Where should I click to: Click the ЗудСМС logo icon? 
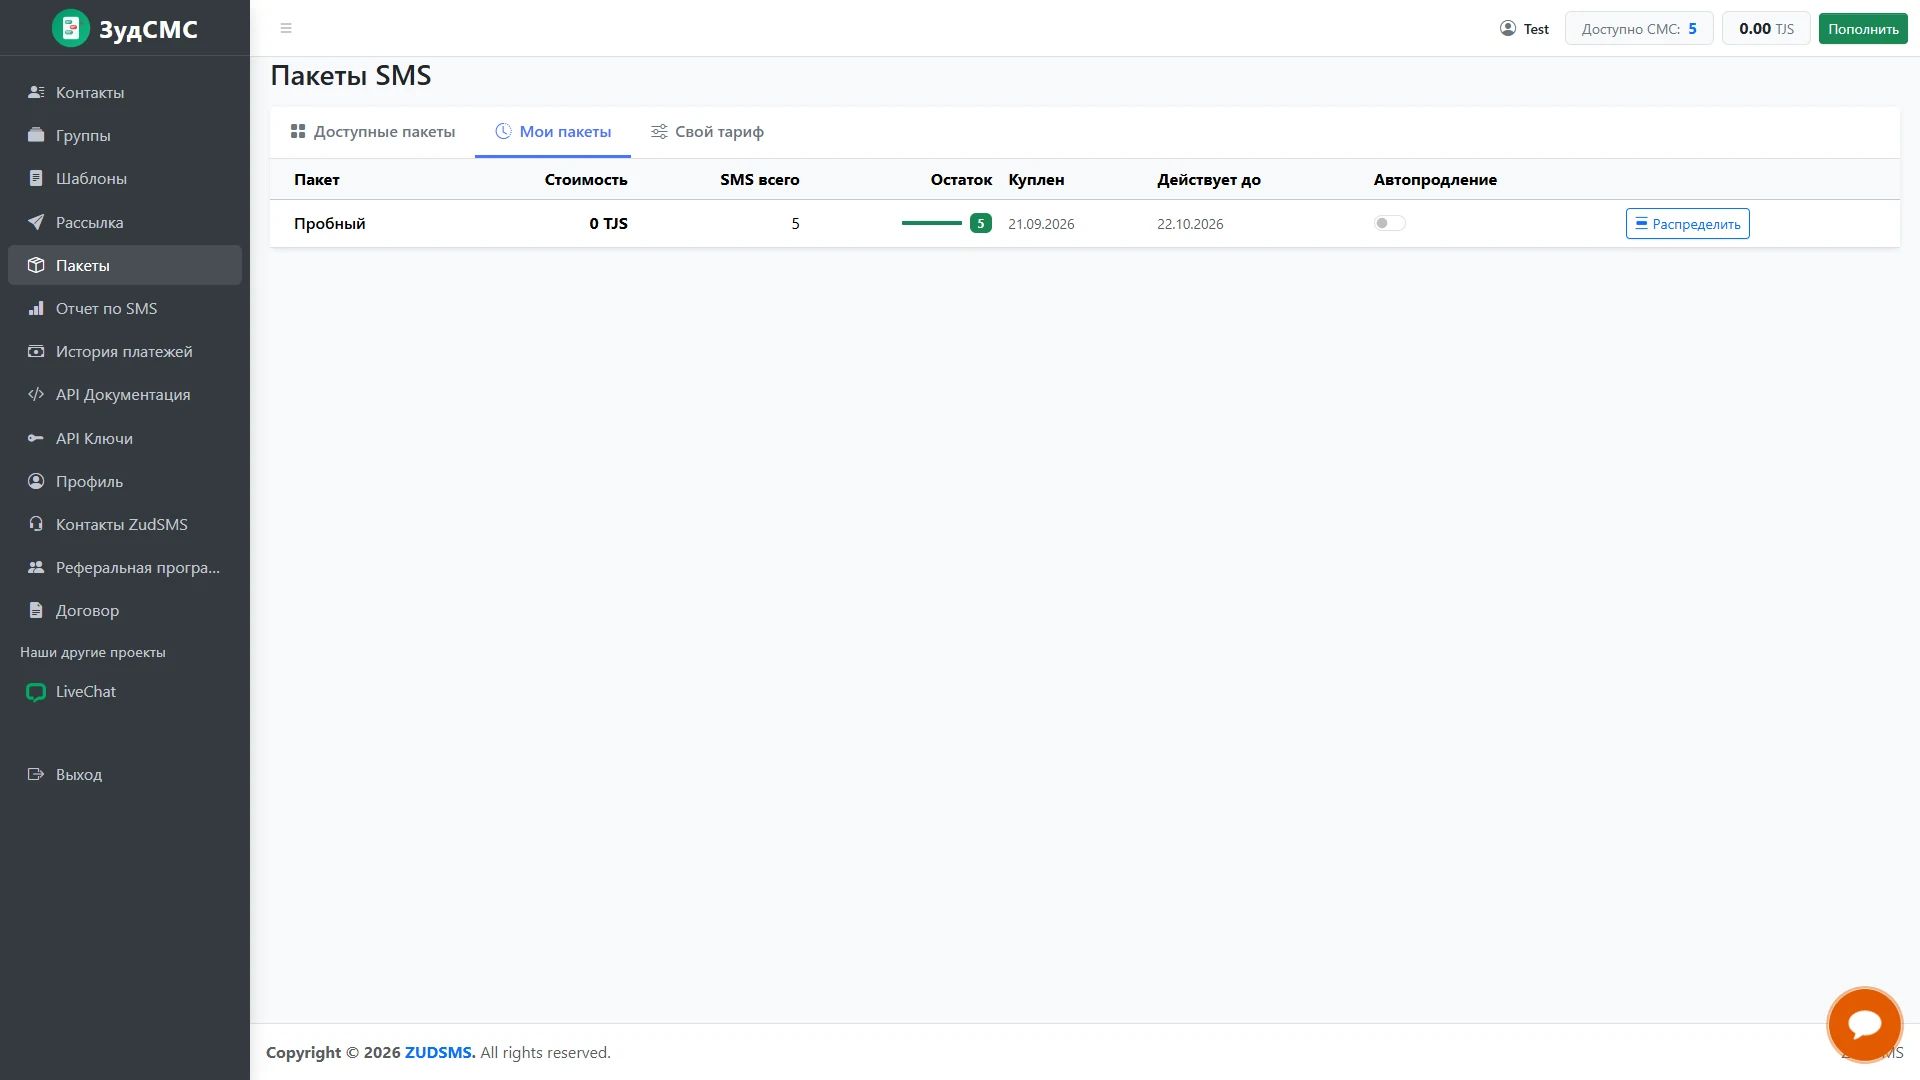pyautogui.click(x=71, y=28)
